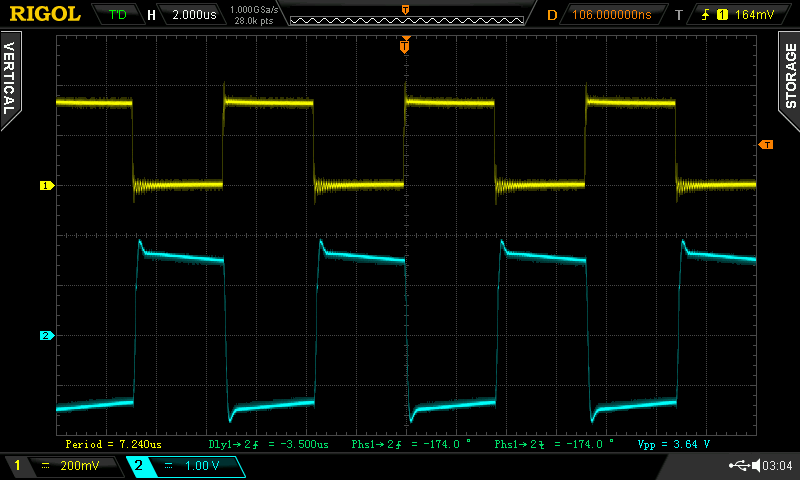The width and height of the screenshot is (800, 480).
Task: Click the 1.000GSa/s sample rate readout
Action: [254, 10]
